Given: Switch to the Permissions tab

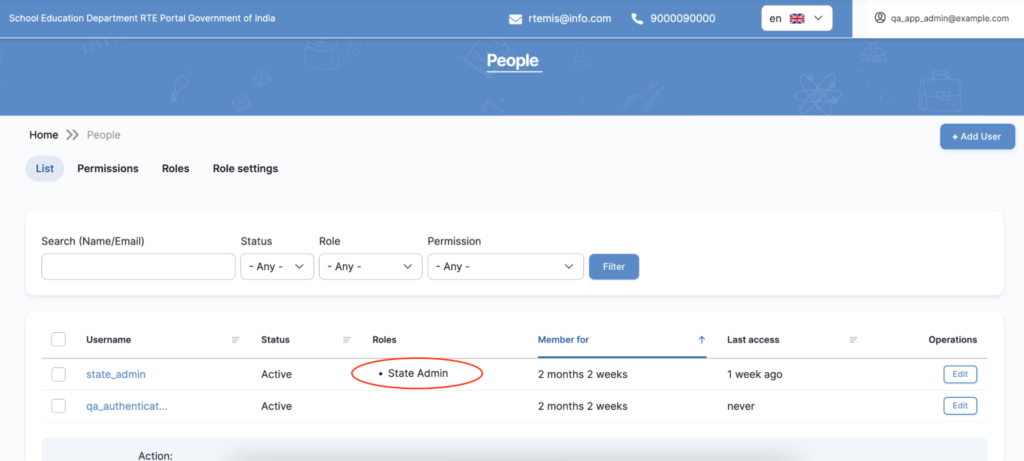Looking at the screenshot, I should click(x=108, y=169).
